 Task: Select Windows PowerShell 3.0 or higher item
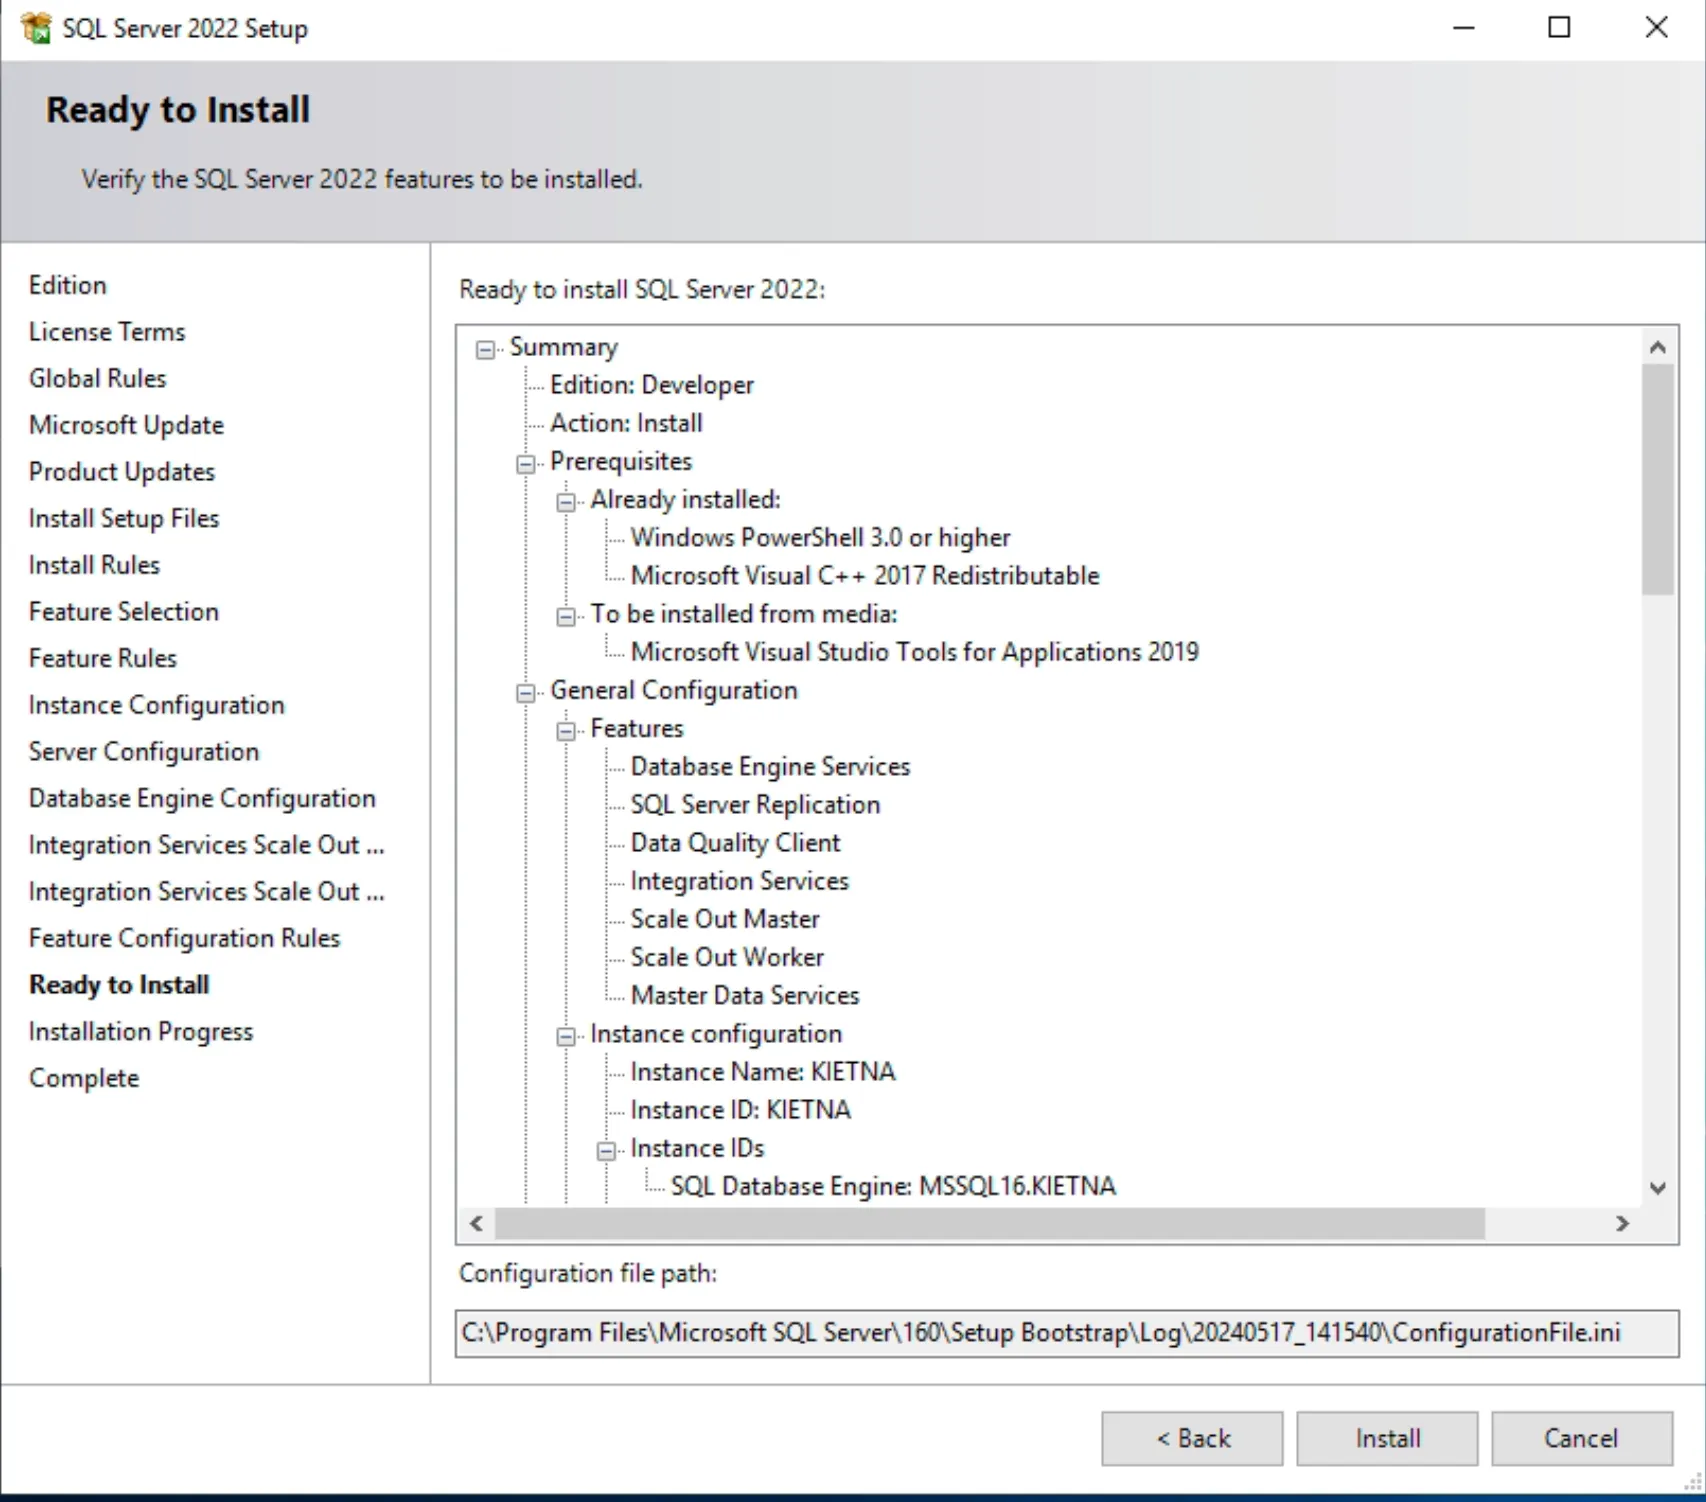click(x=820, y=538)
